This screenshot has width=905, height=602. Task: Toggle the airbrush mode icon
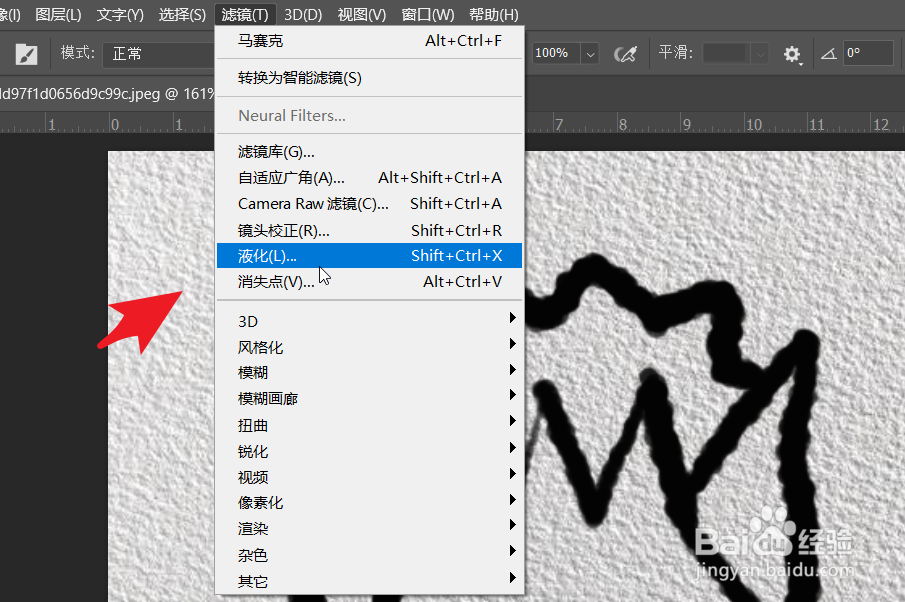pos(625,52)
